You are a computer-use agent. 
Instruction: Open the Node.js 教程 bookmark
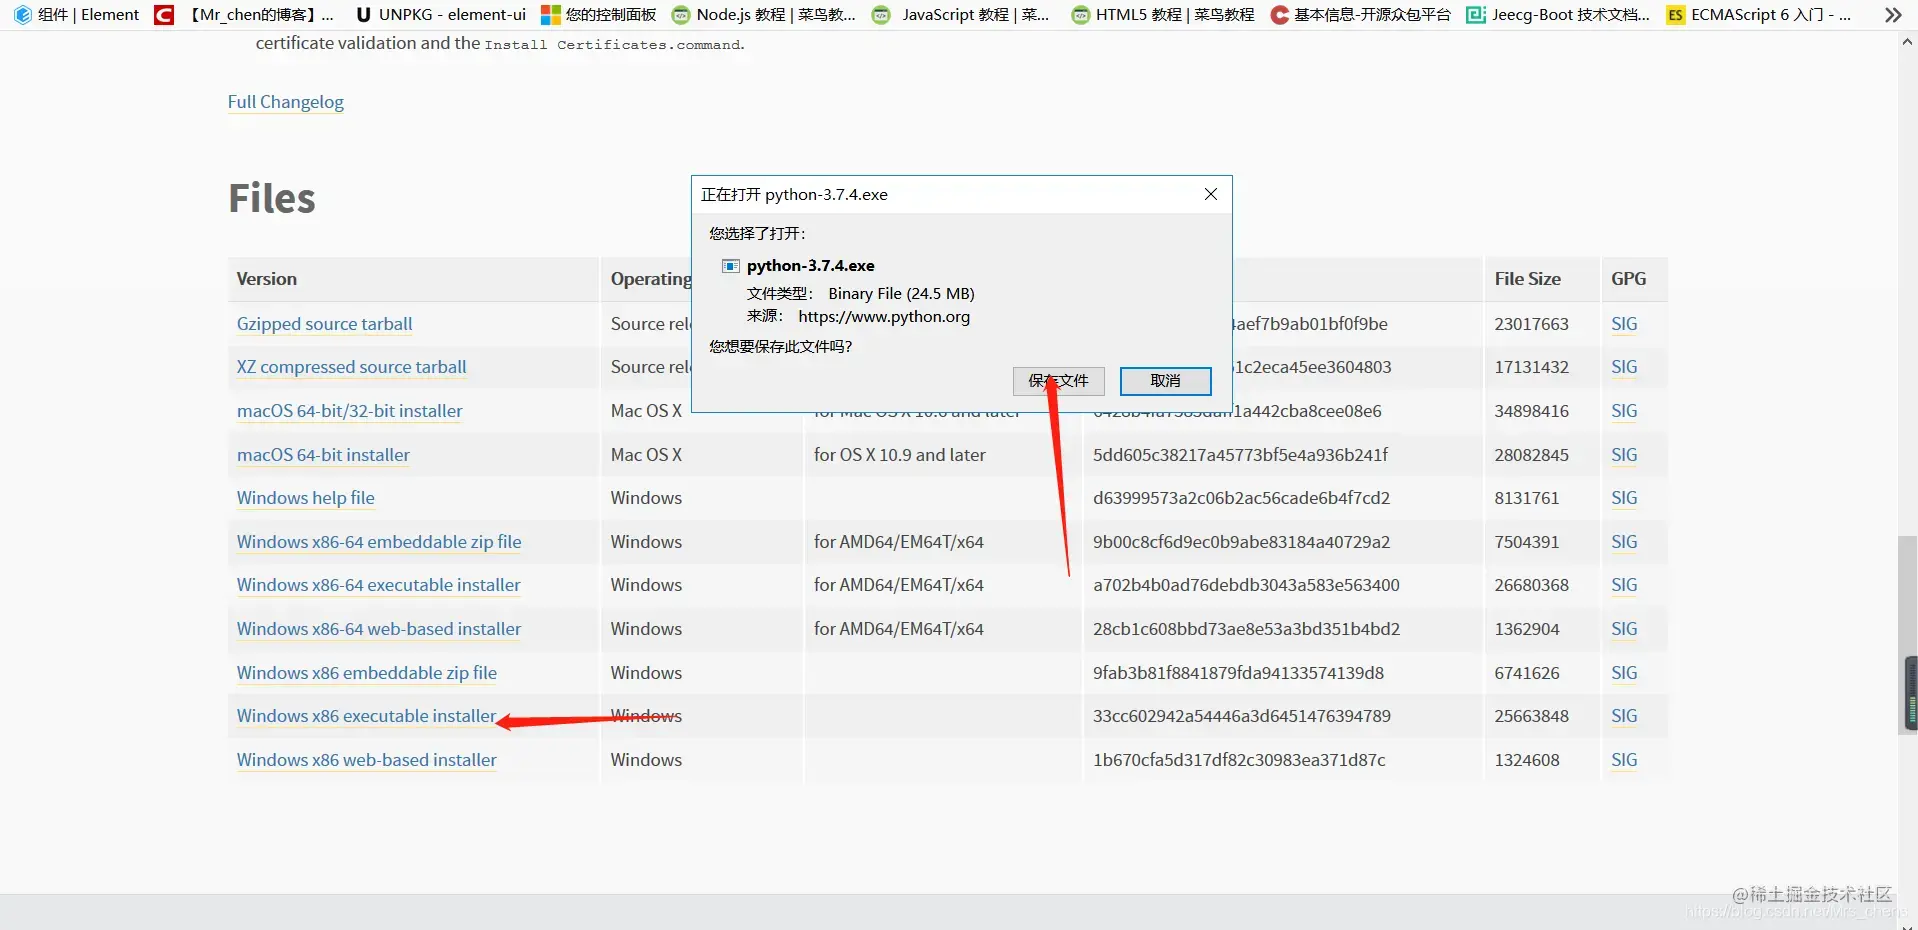764,15
